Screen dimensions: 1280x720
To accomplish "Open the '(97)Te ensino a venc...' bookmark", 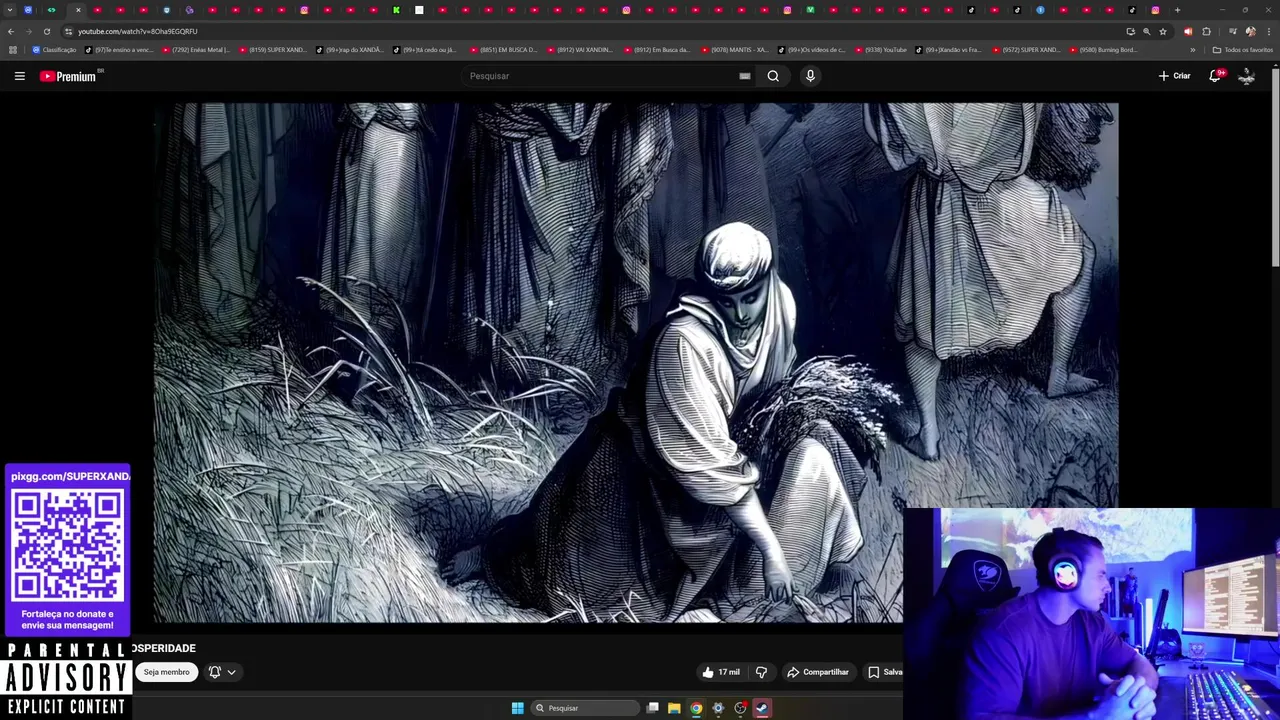I will tap(119, 50).
